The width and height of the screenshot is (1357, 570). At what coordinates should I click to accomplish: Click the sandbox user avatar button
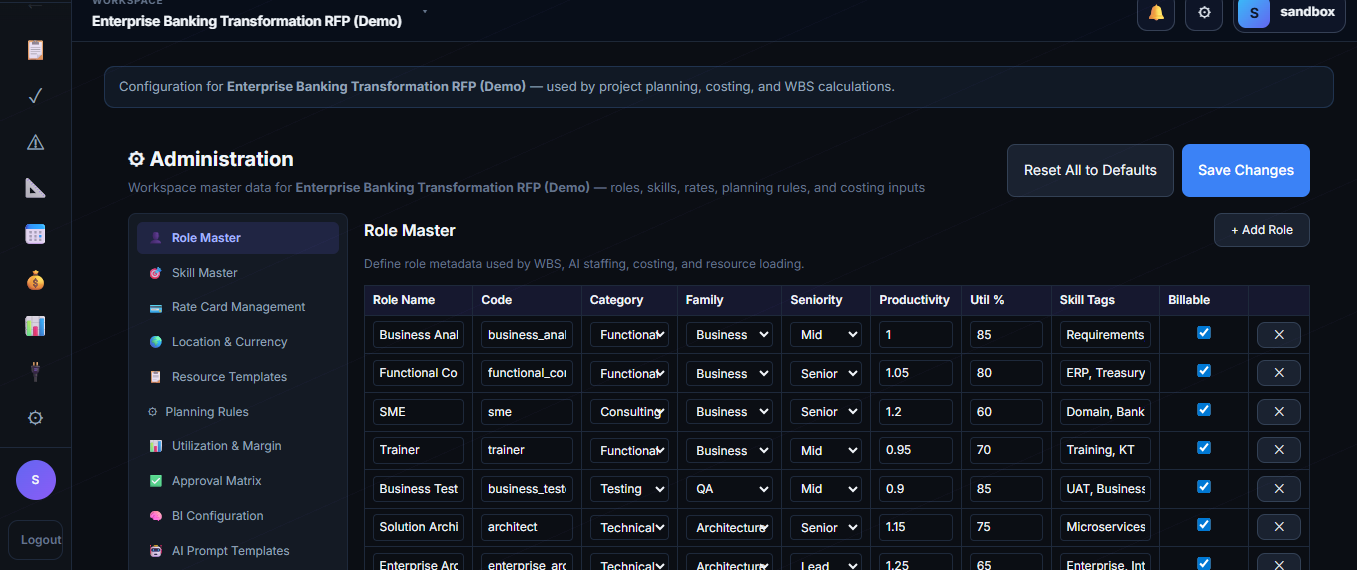point(1290,13)
